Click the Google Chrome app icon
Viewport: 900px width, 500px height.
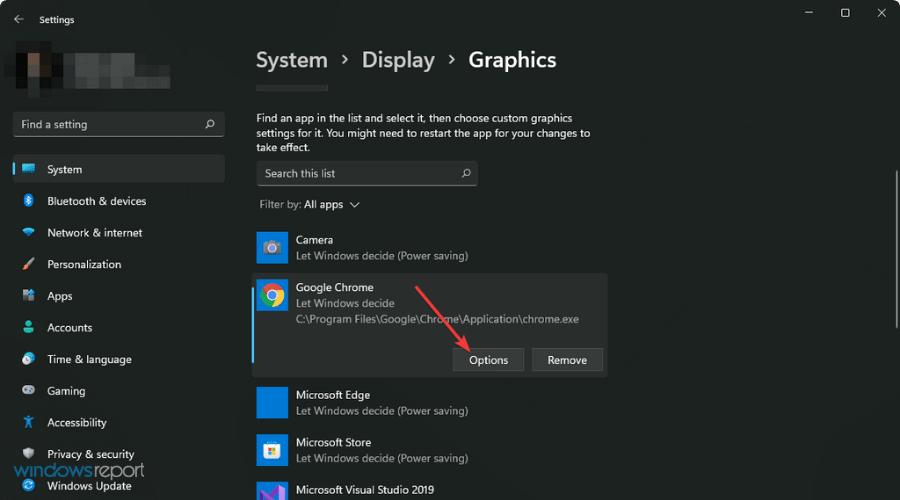coord(272,295)
